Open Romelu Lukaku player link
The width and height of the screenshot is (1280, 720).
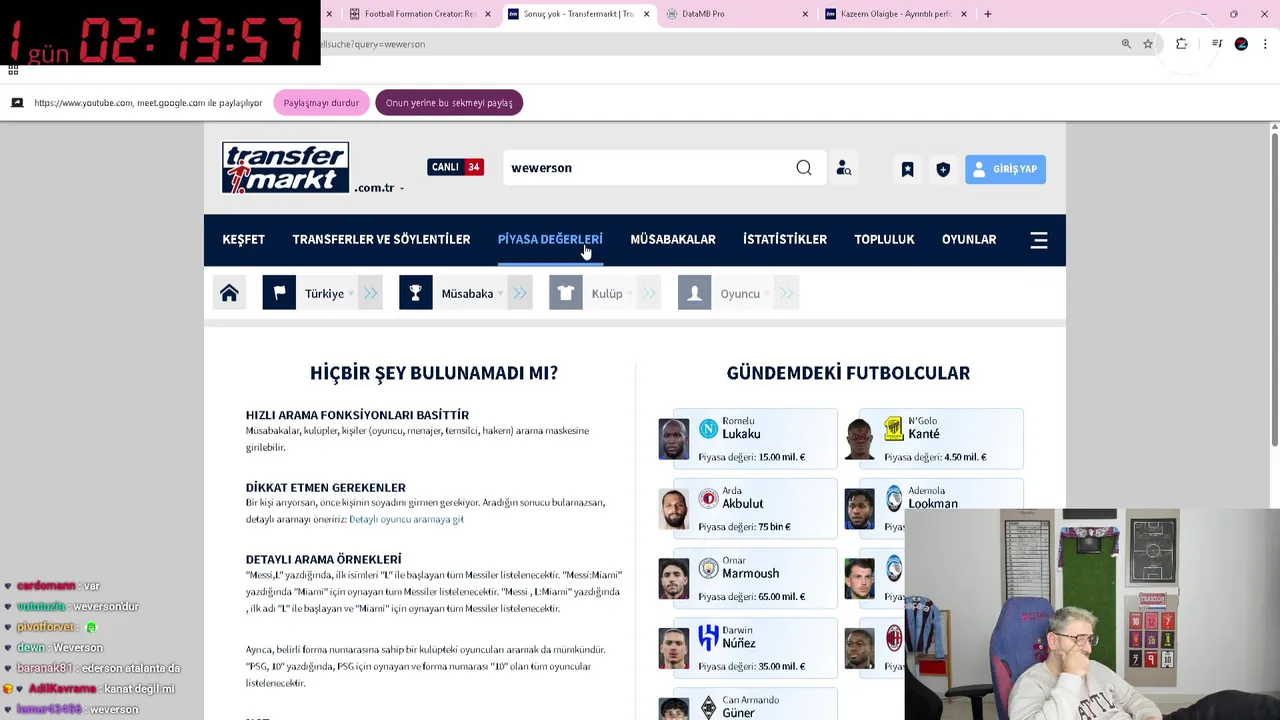point(741,428)
